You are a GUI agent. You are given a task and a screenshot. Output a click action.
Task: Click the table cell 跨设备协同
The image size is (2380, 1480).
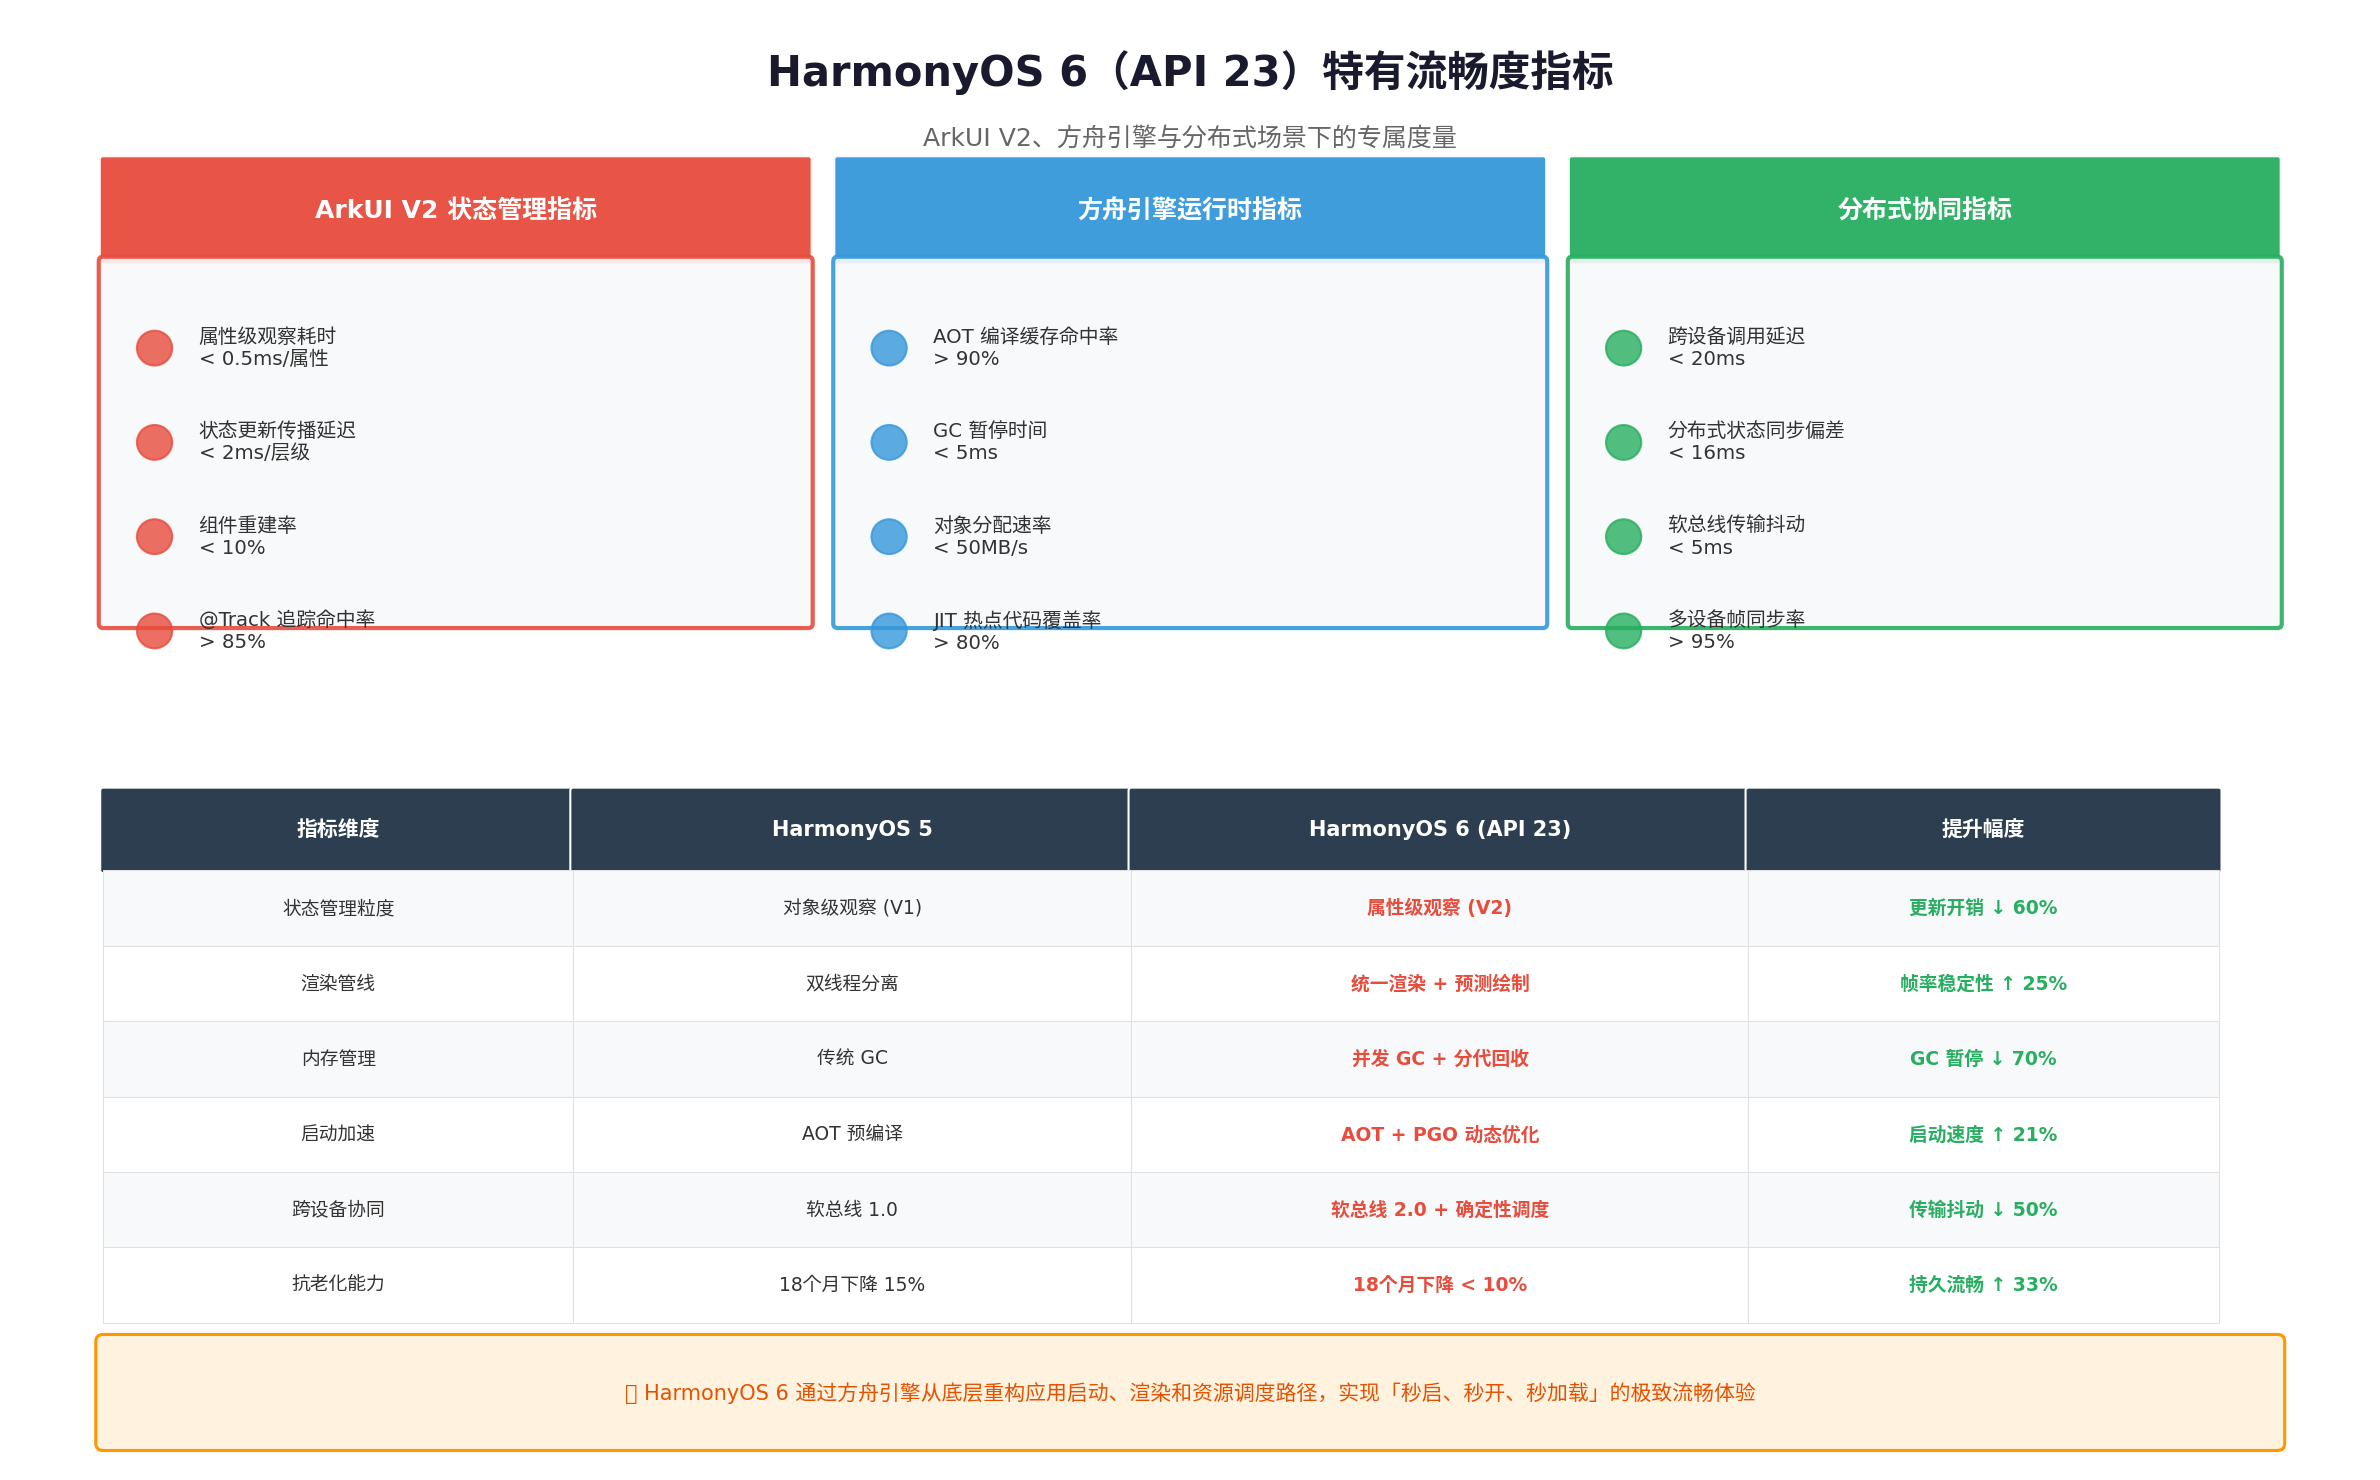pos(338,1209)
